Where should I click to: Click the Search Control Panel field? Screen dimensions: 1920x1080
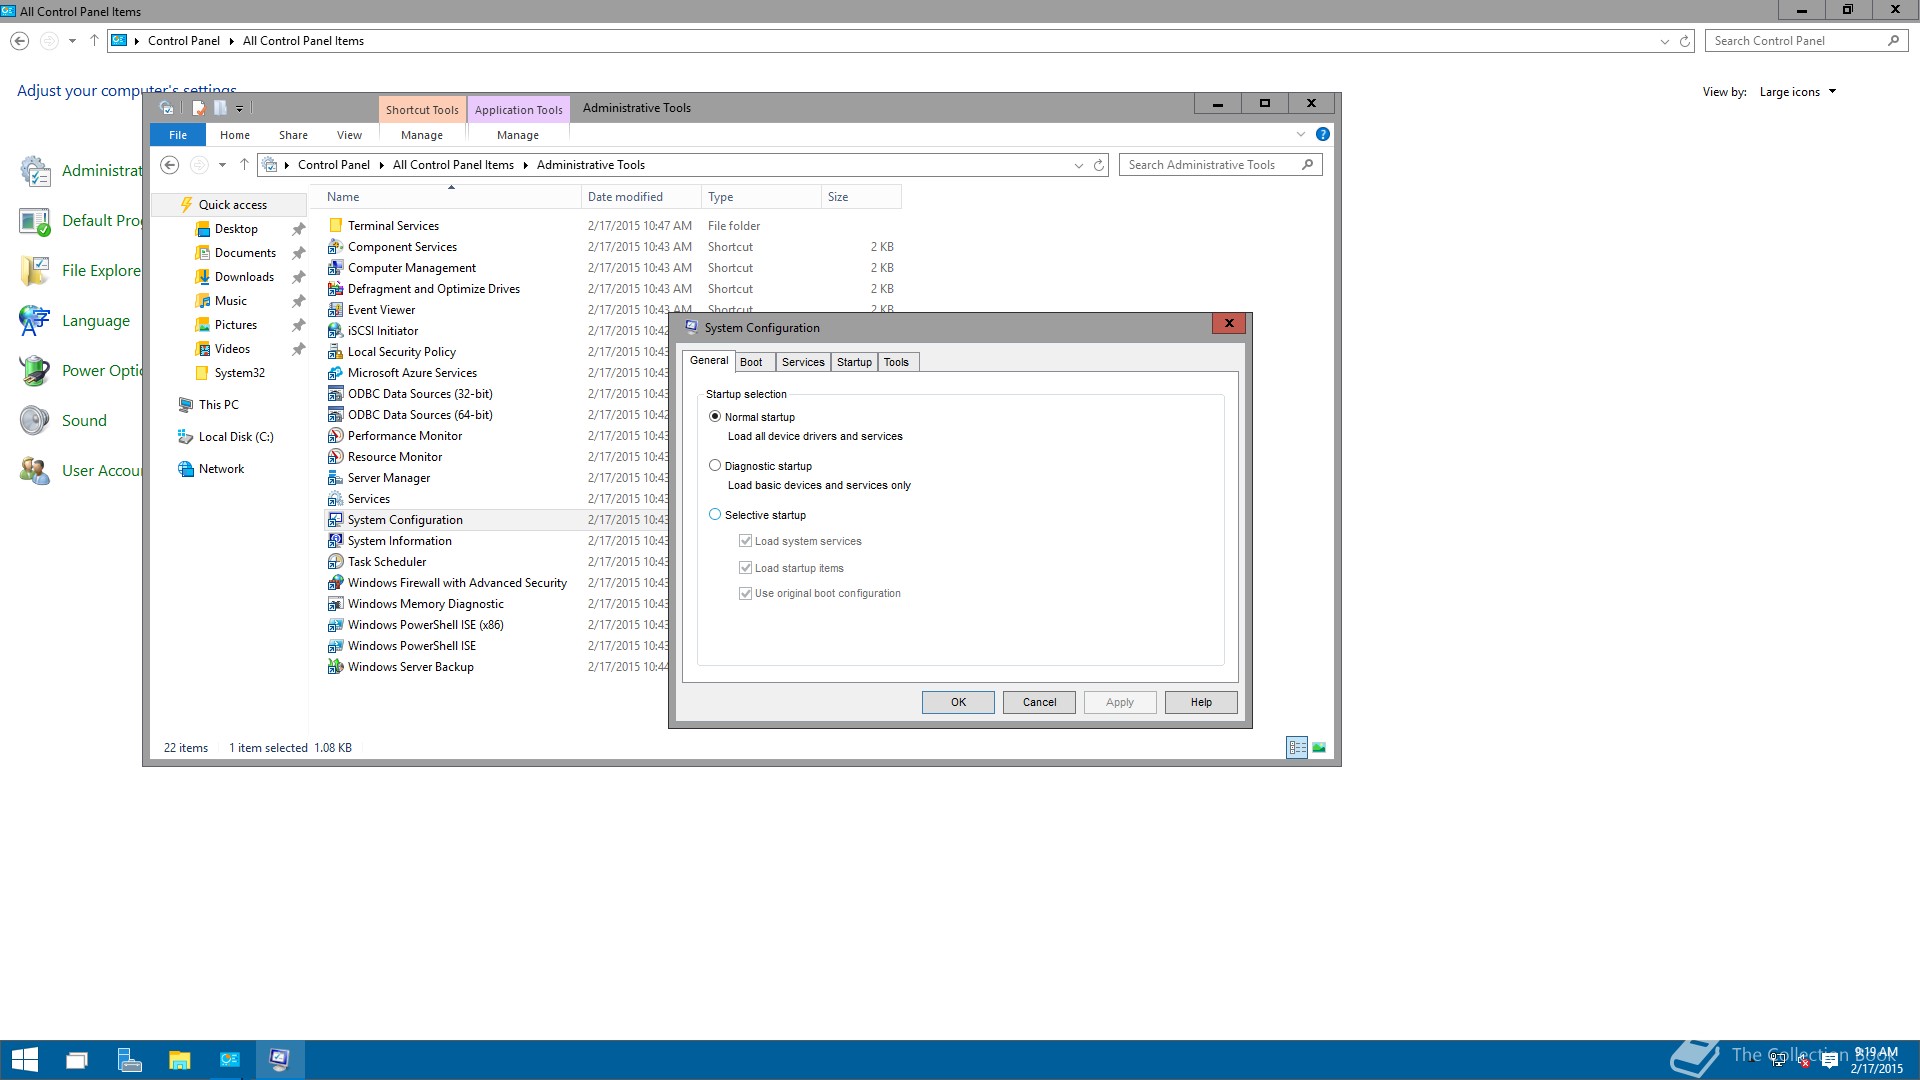pyautogui.click(x=1806, y=41)
